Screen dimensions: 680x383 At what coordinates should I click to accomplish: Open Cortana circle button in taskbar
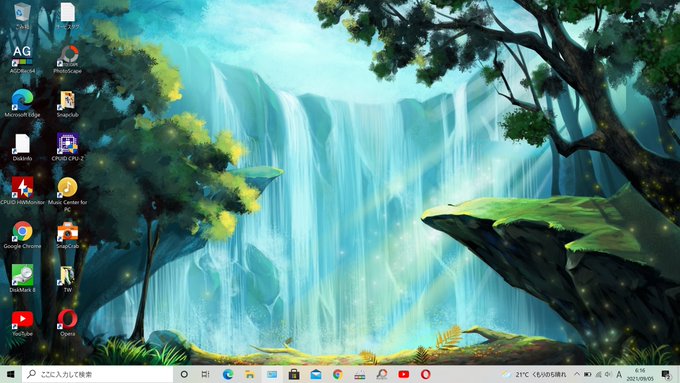[x=184, y=374]
